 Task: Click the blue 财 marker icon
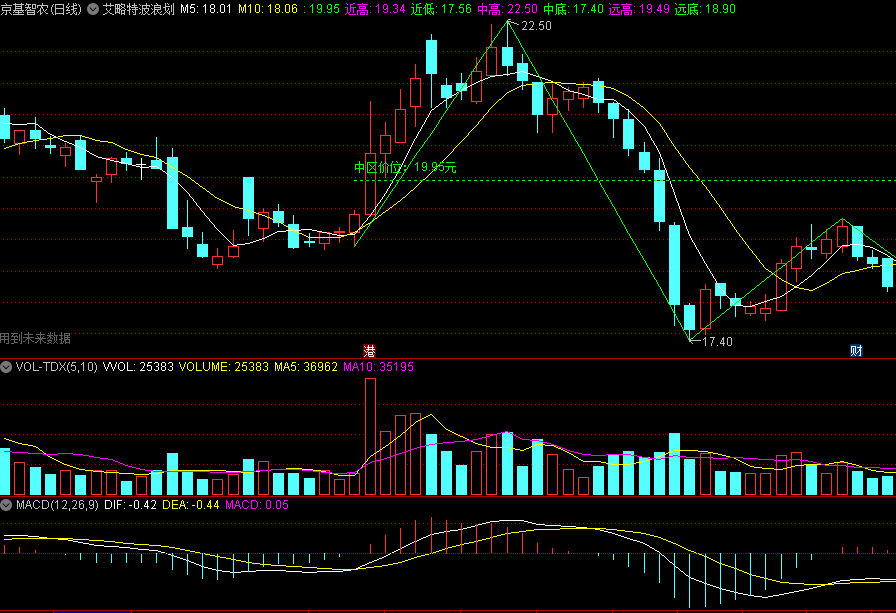[855, 351]
